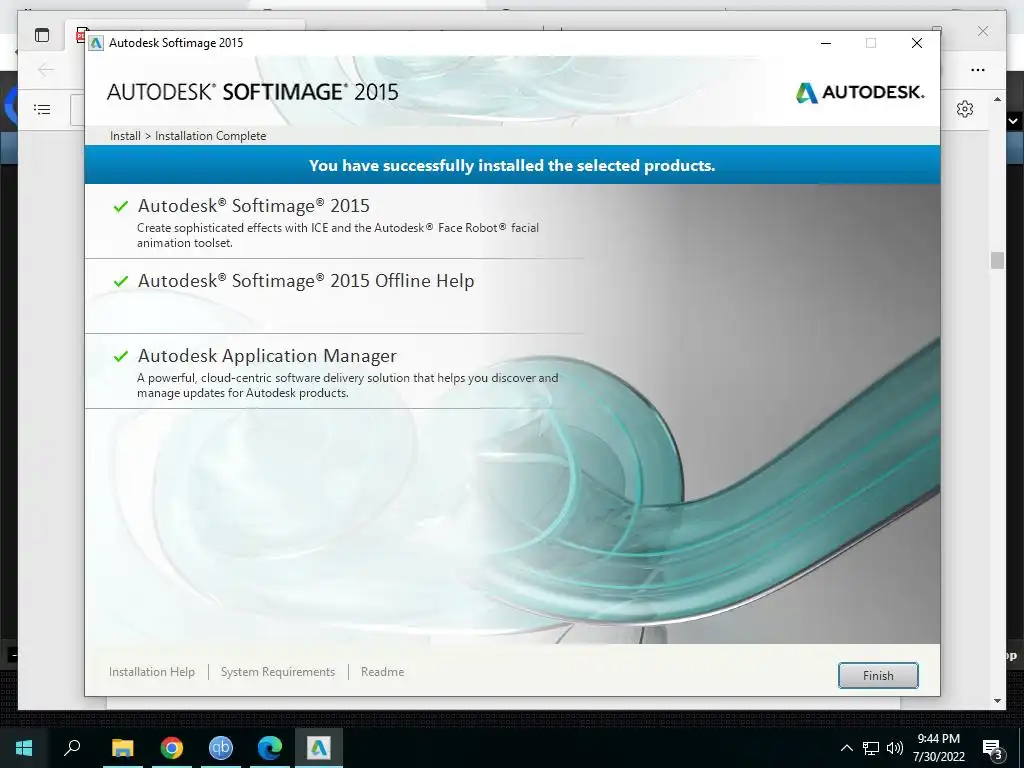Screen dimensions: 1024x768
Task: Click the checkmark beside Softimage 2015 Offline Help
Action: [121, 281]
